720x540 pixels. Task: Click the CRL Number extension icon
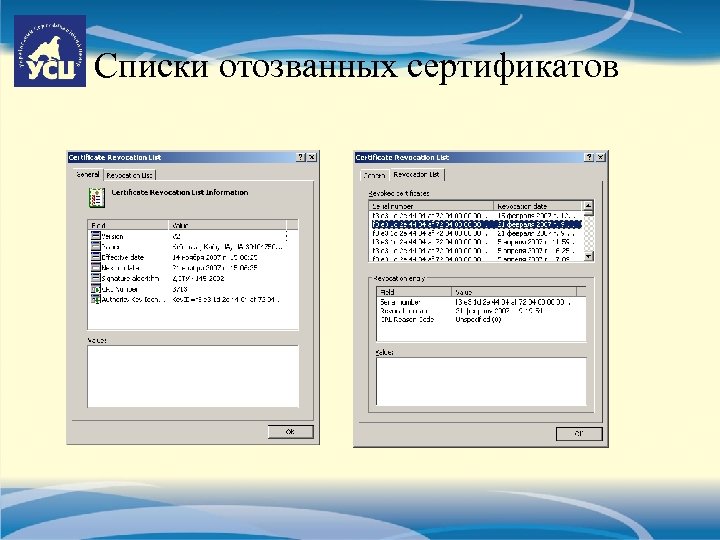(96, 289)
